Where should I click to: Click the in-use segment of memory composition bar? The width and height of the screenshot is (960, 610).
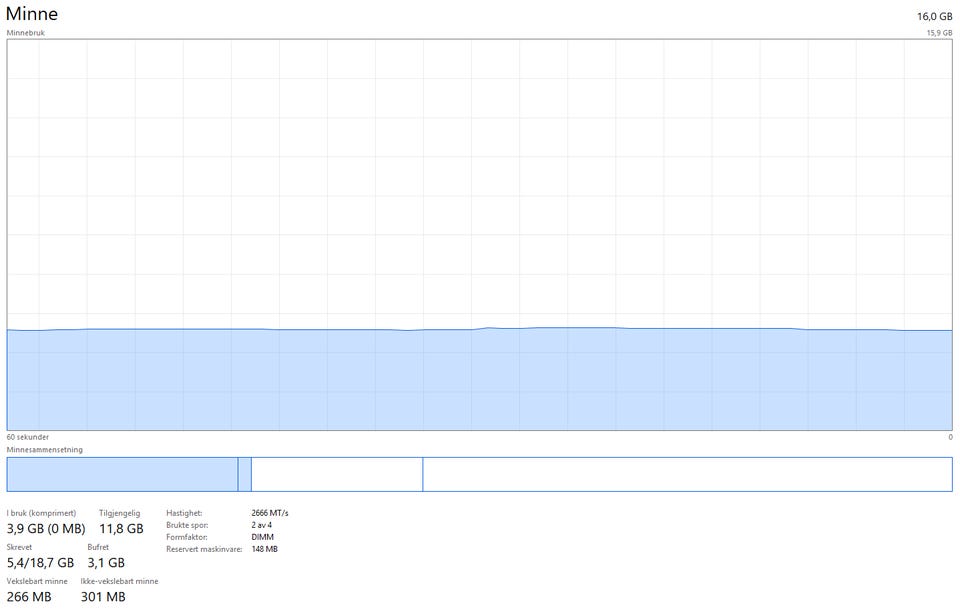[x=122, y=474]
